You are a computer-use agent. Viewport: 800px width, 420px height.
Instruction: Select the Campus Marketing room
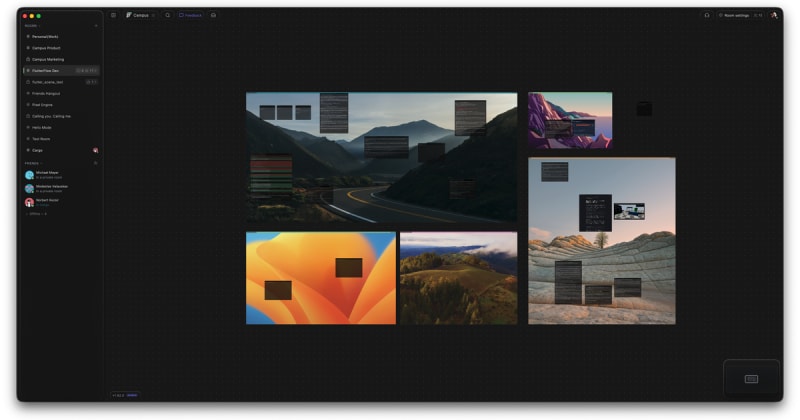(x=61, y=59)
